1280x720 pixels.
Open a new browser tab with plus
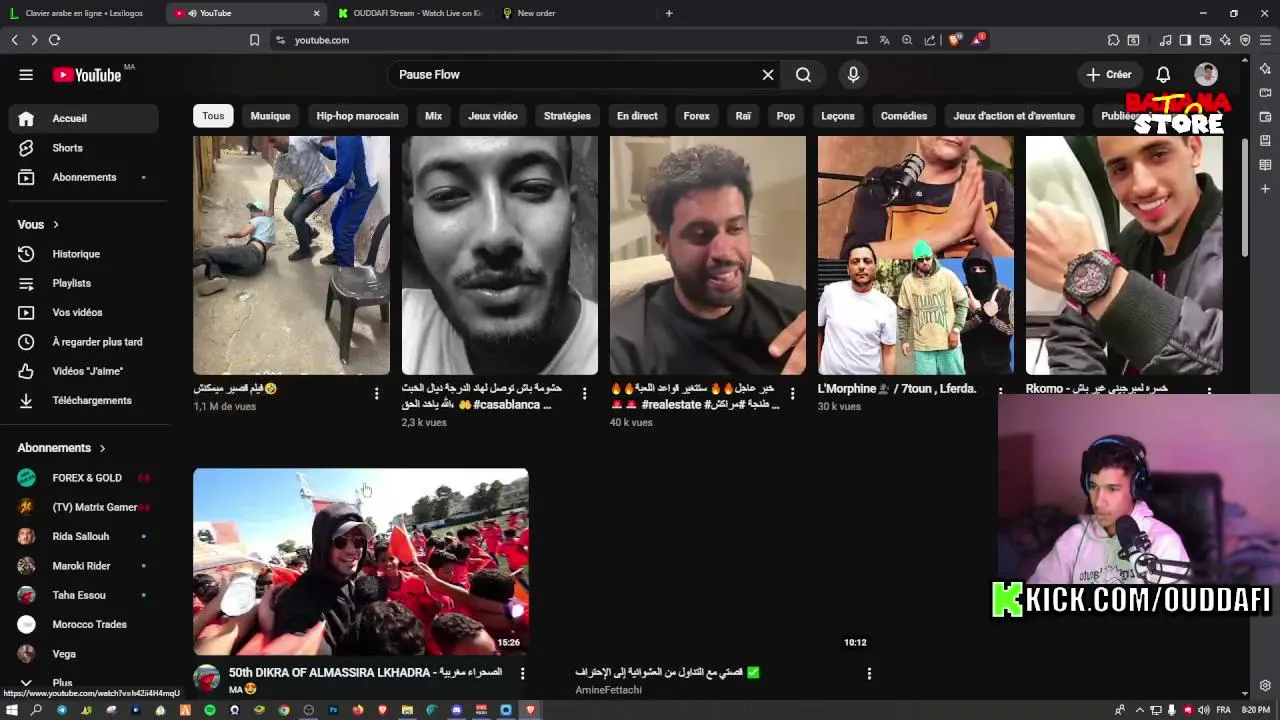(669, 13)
